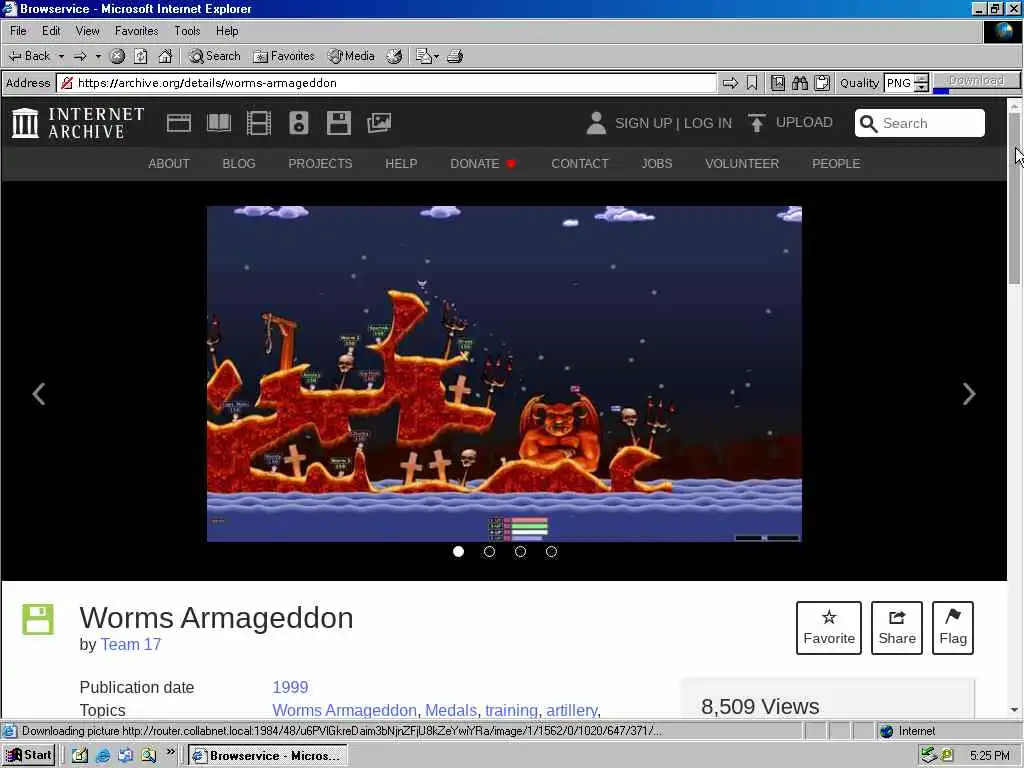Open the Texts book icon
This screenshot has height=768, width=1024.
coord(219,123)
